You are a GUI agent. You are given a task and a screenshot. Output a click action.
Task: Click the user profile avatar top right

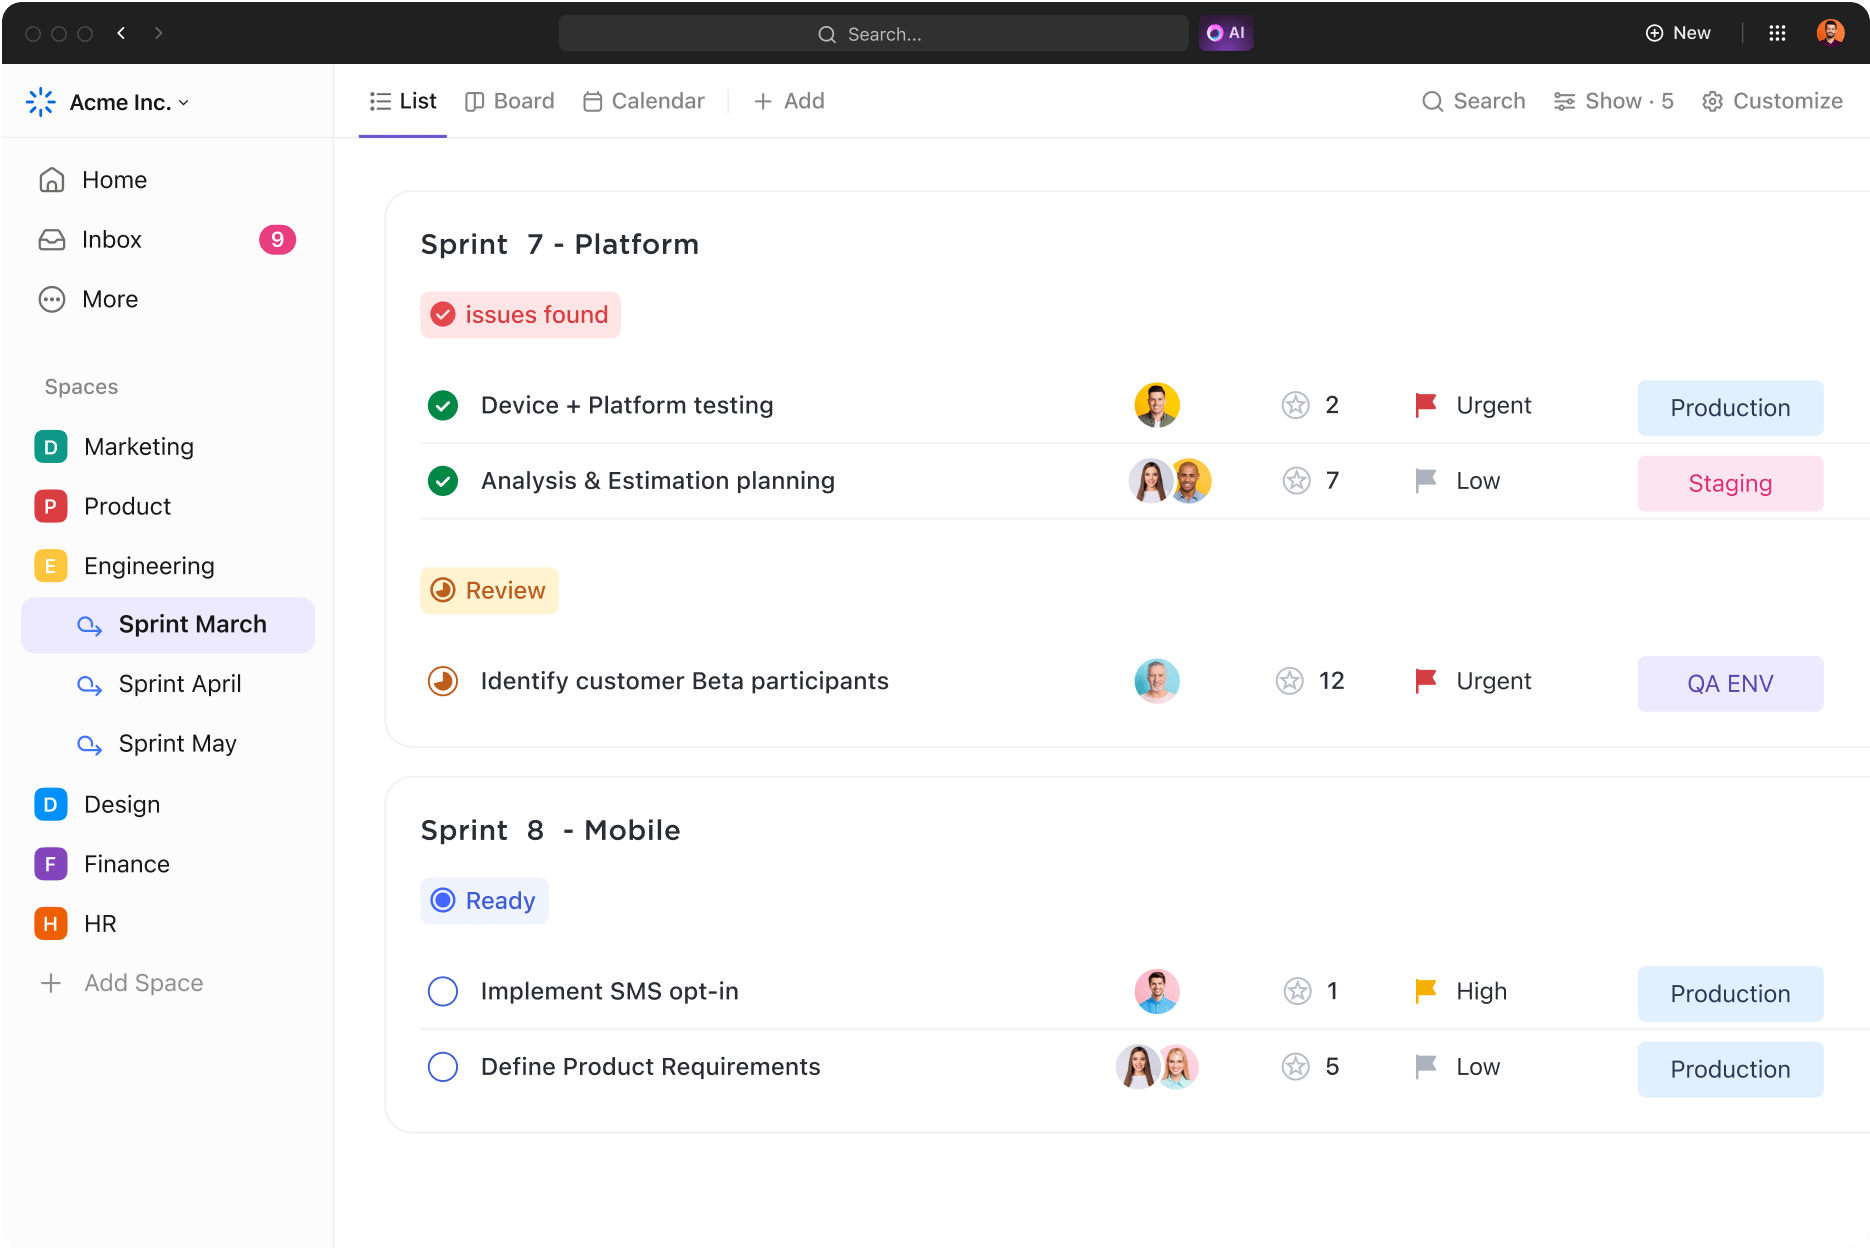coord(1830,33)
